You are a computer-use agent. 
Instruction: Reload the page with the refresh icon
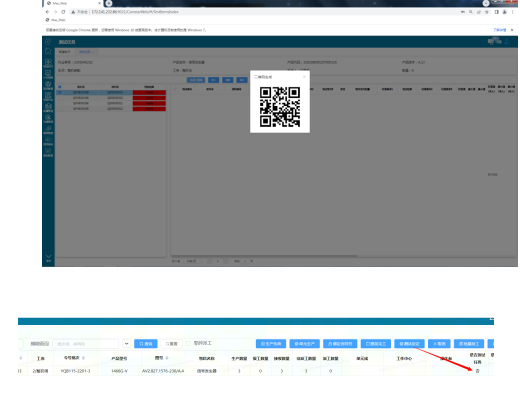pyautogui.click(x=63, y=12)
